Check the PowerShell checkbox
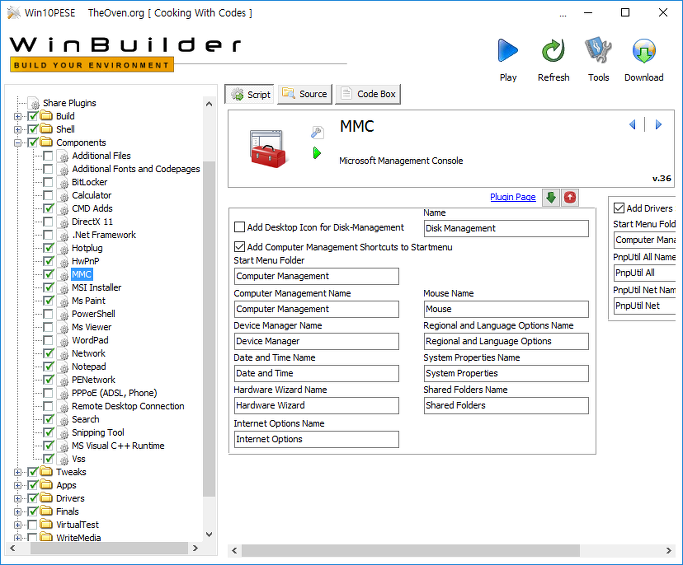Image resolution: width=683 pixels, height=565 pixels. [48, 314]
